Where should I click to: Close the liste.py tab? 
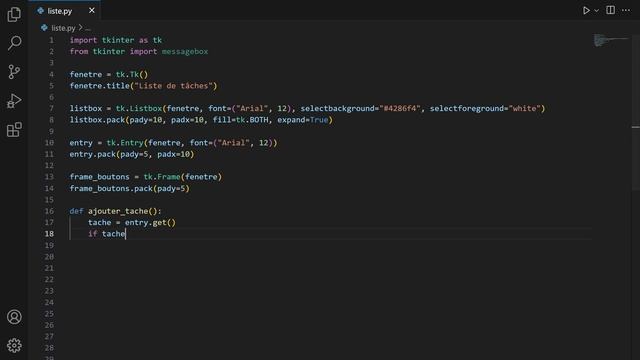tap(92, 11)
